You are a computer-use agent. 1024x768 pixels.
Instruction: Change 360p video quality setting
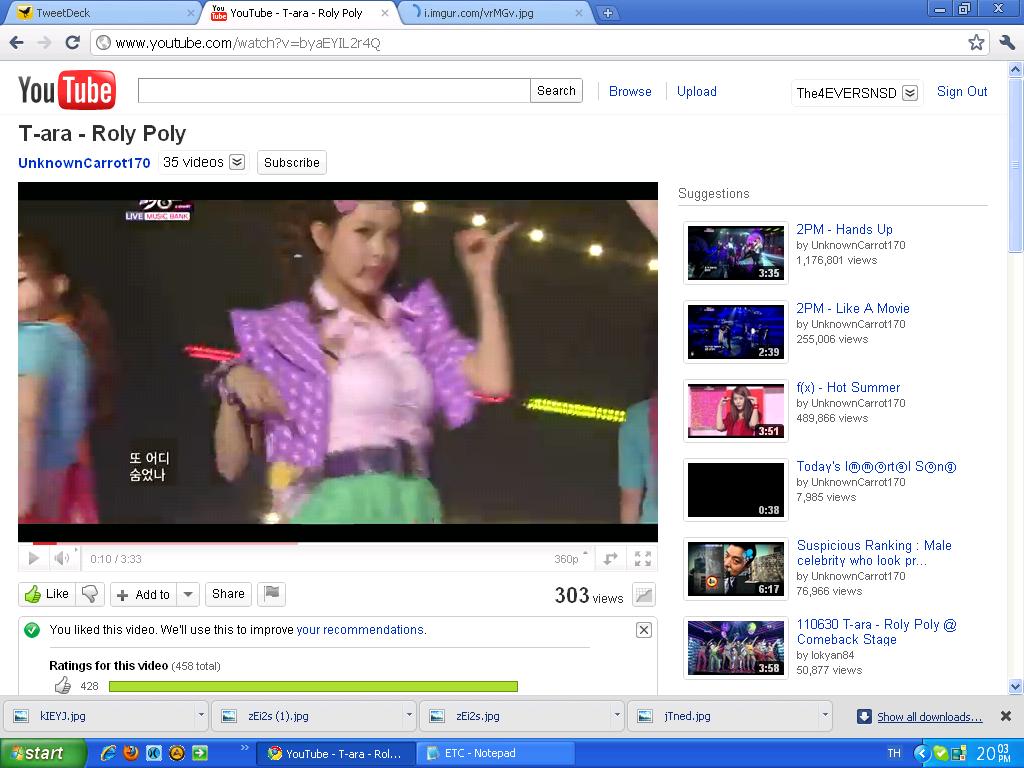coord(570,559)
